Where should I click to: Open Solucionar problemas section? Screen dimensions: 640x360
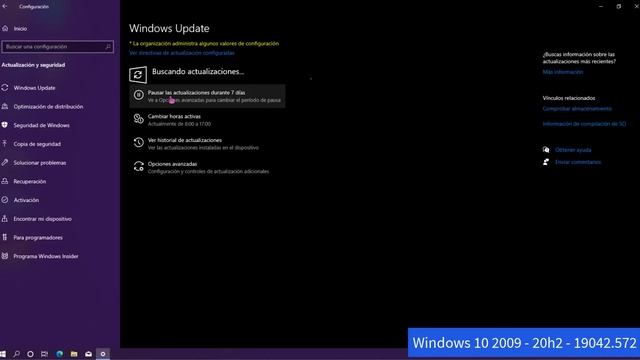(40, 163)
